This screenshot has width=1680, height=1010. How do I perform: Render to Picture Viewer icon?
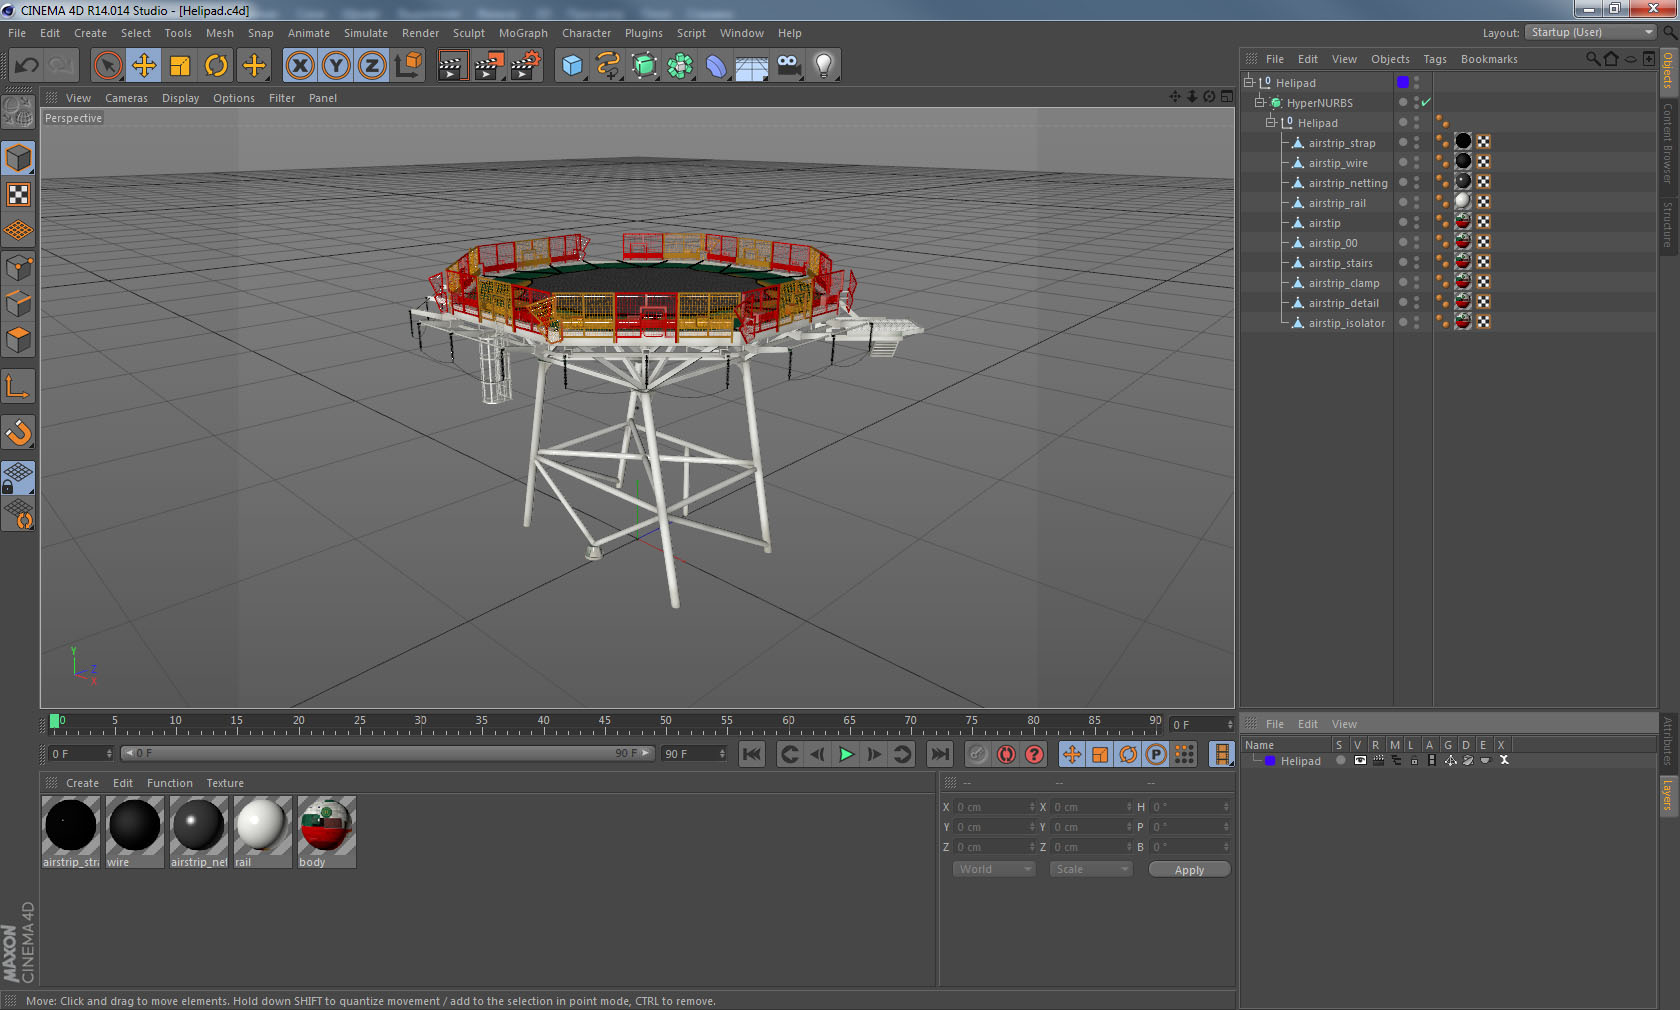489,66
